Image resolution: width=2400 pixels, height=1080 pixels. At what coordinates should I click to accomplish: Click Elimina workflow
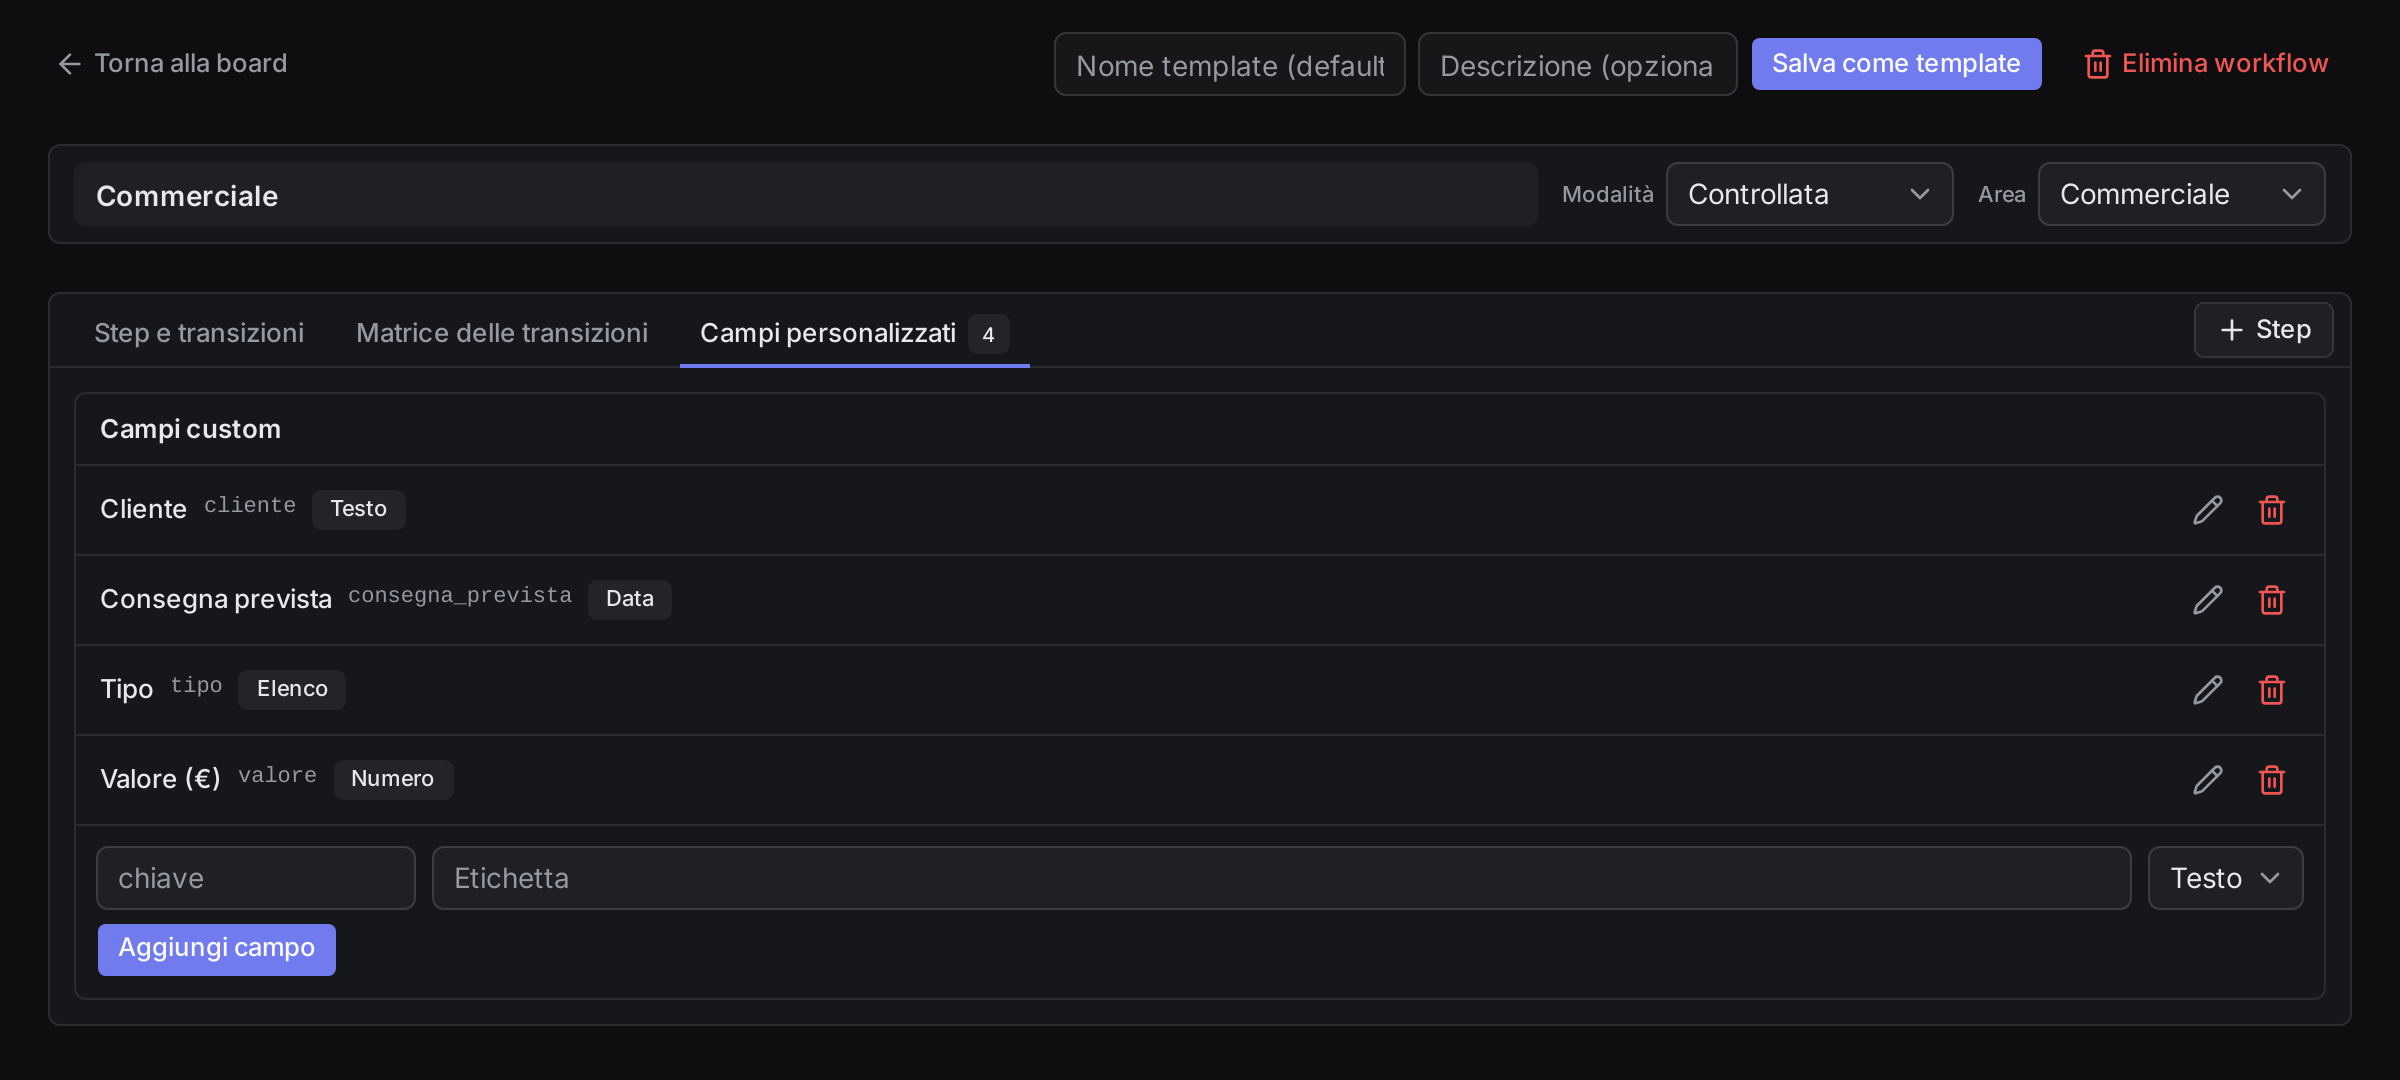(x=2207, y=64)
